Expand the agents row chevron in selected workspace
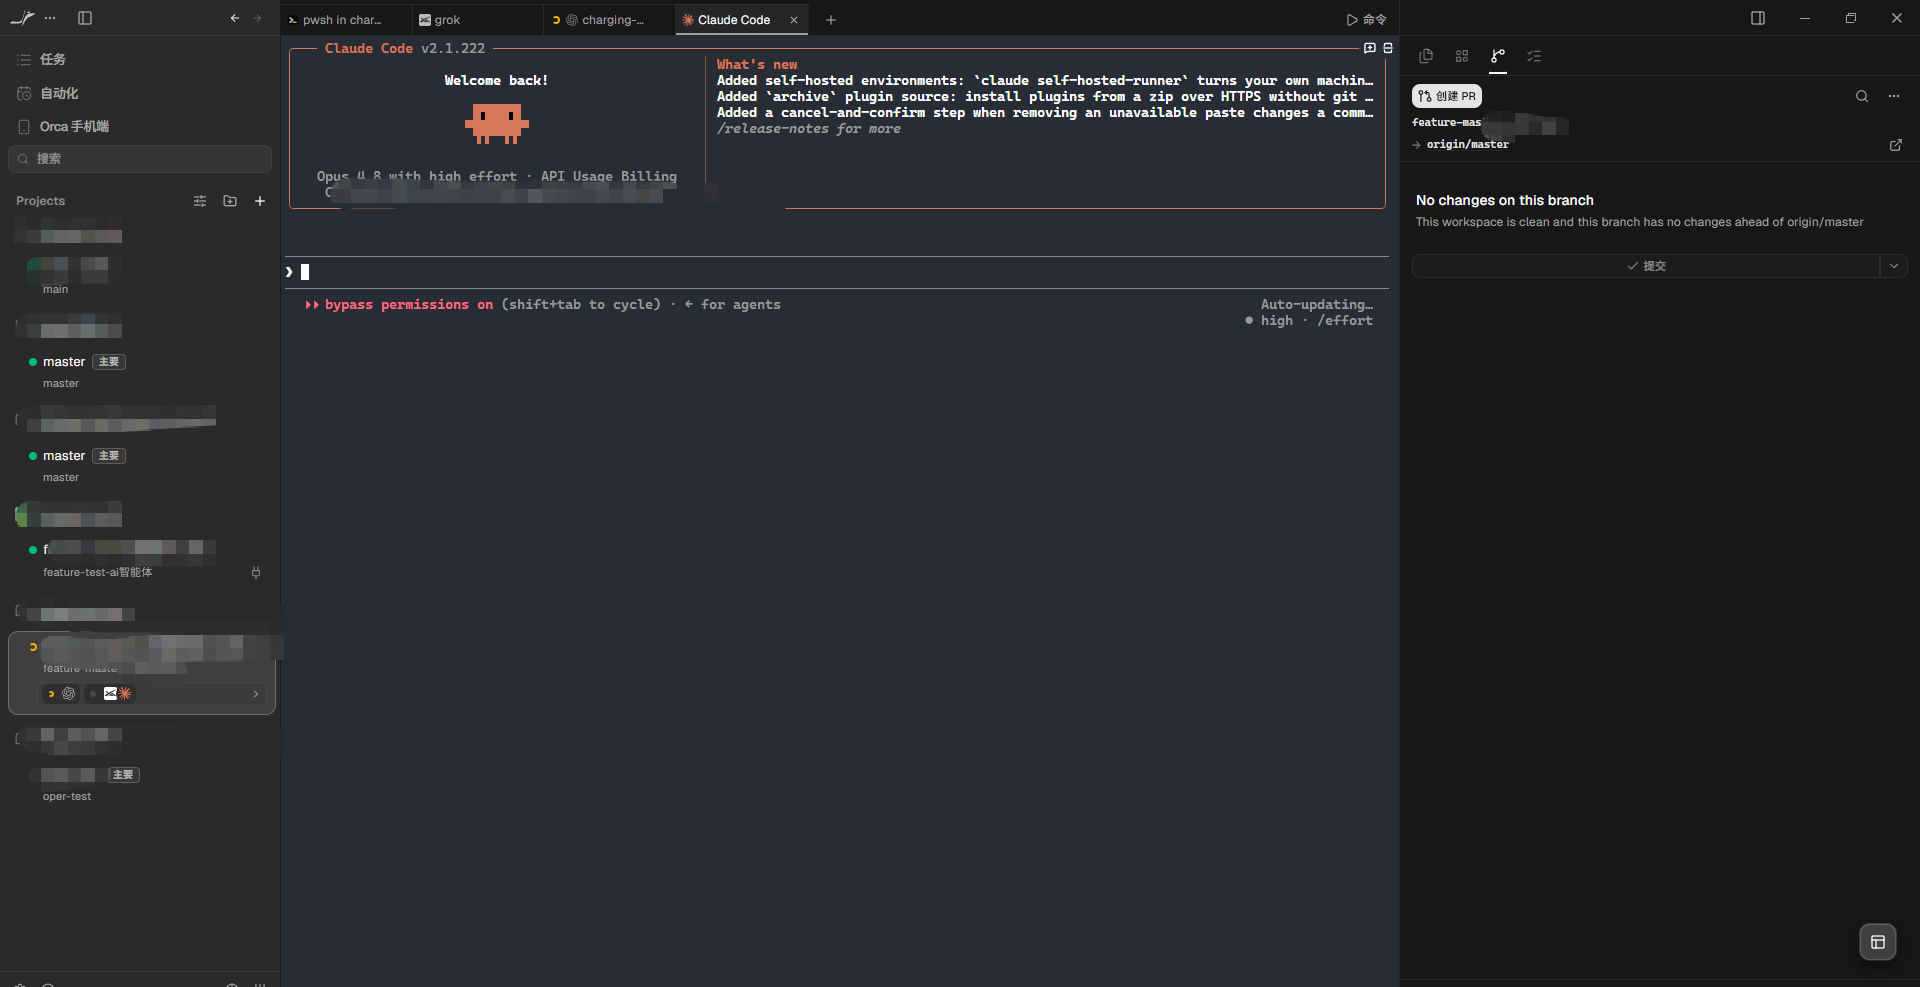 (256, 694)
